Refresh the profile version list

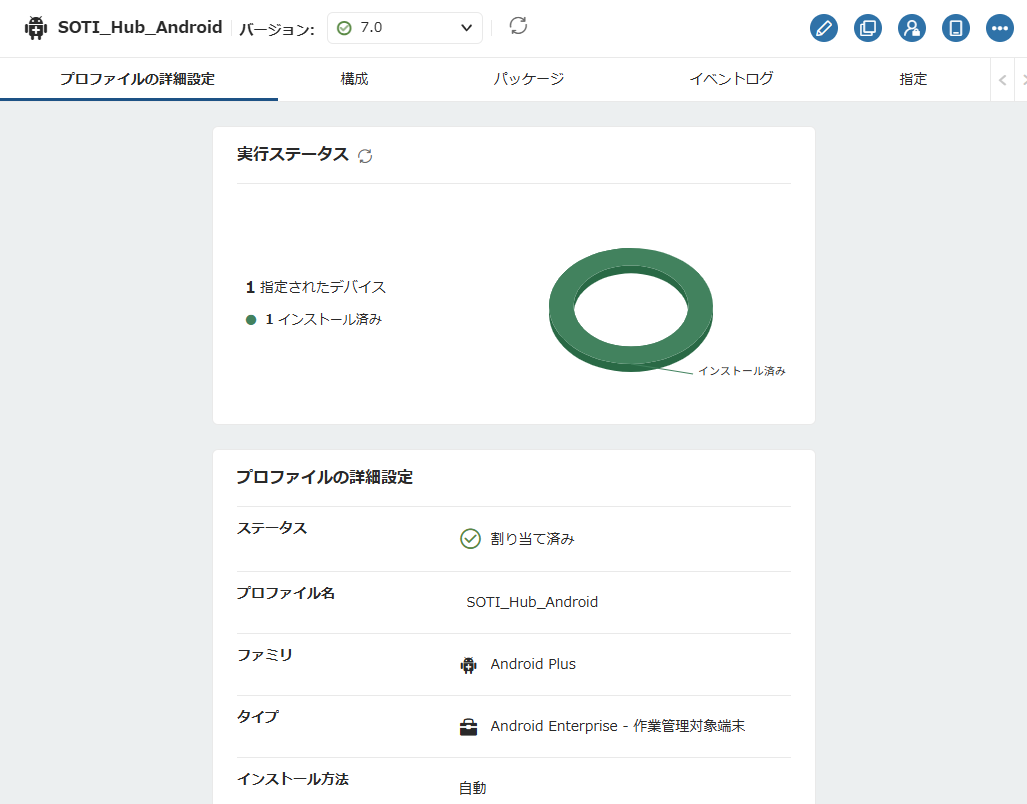[518, 26]
